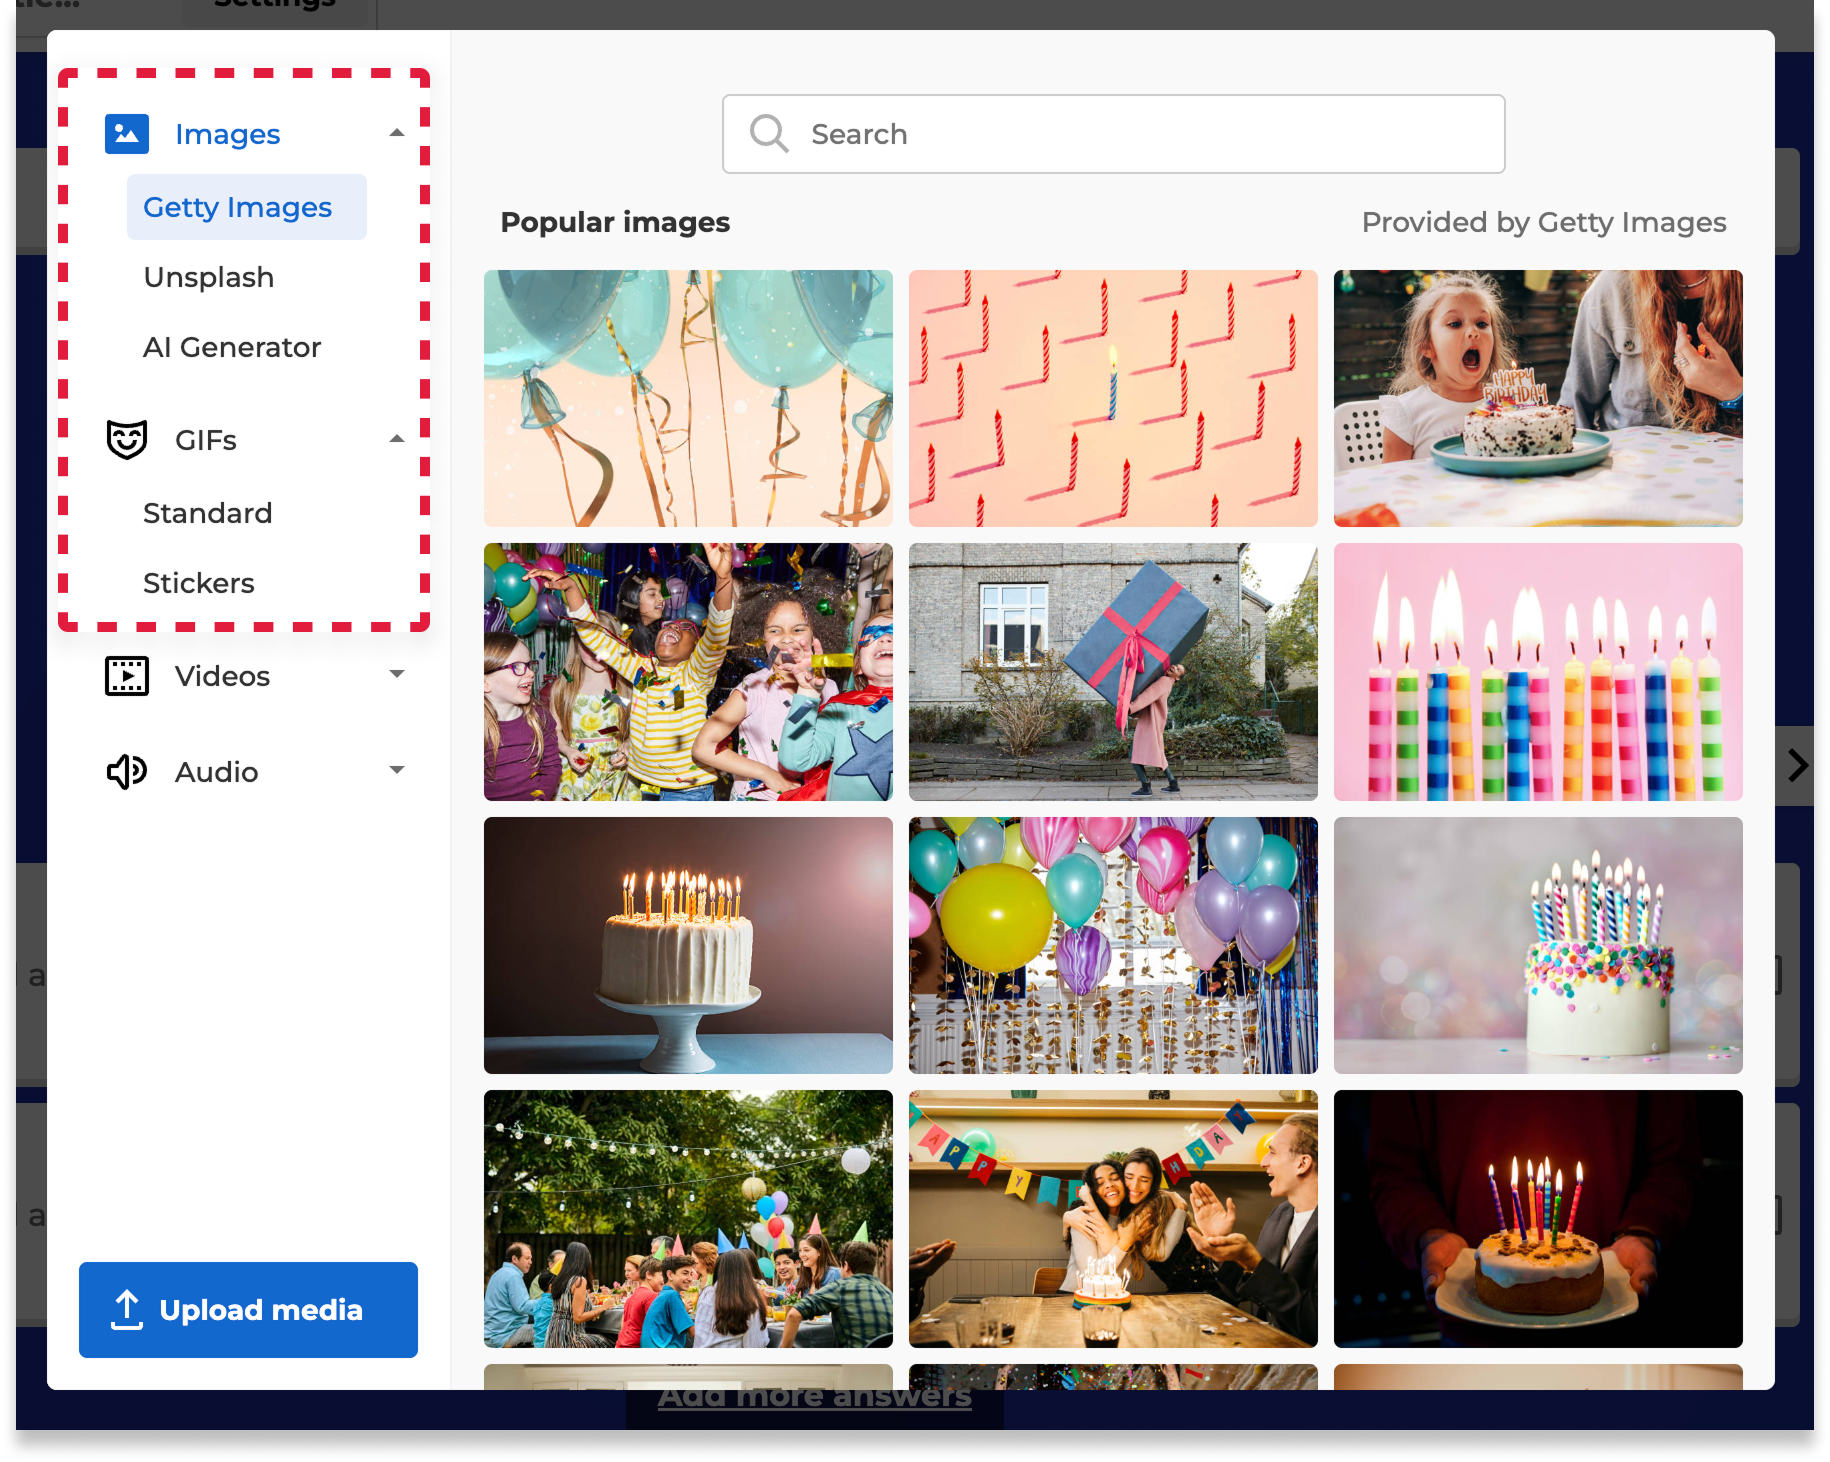1830x1462 pixels.
Task: Select the outdoor garden party image
Action: click(688, 1219)
